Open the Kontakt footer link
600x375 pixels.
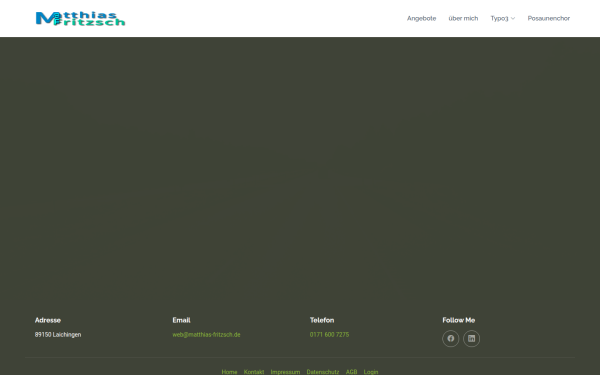[x=254, y=372]
